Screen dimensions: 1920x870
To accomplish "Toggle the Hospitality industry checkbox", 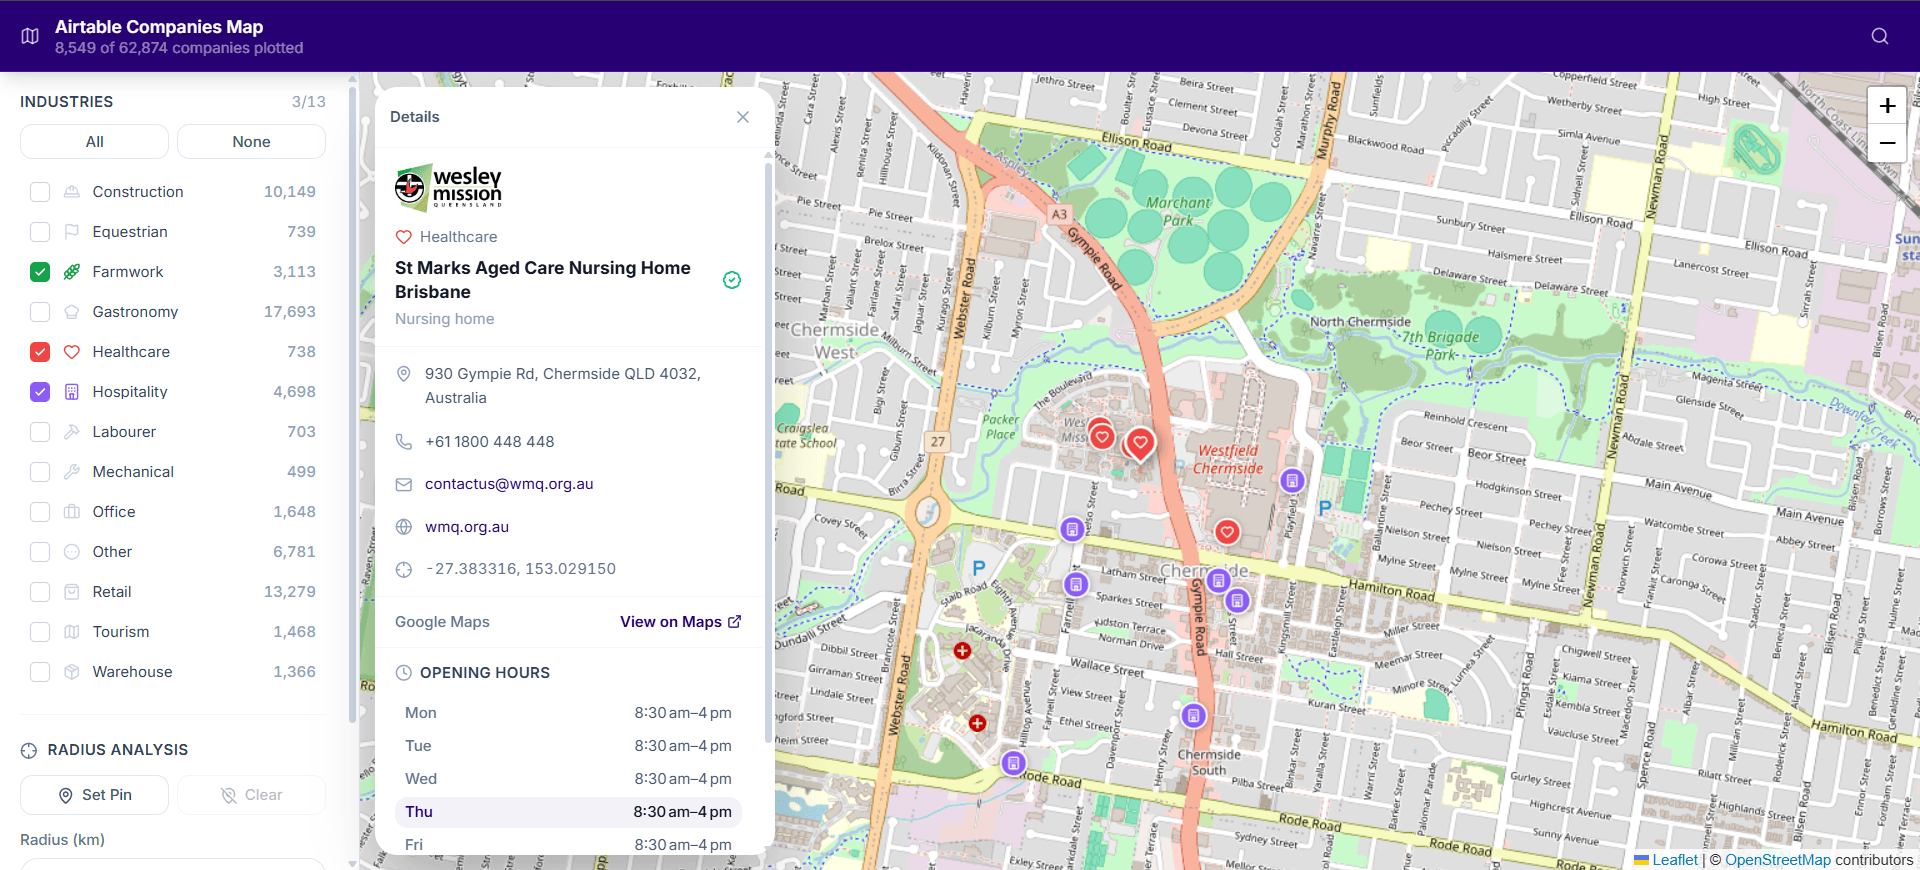I will coord(40,392).
